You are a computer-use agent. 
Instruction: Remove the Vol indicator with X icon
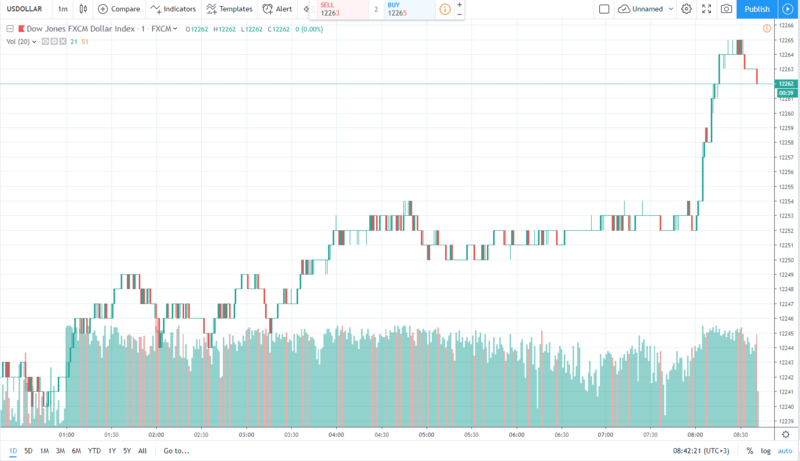pyautogui.click(x=62, y=41)
